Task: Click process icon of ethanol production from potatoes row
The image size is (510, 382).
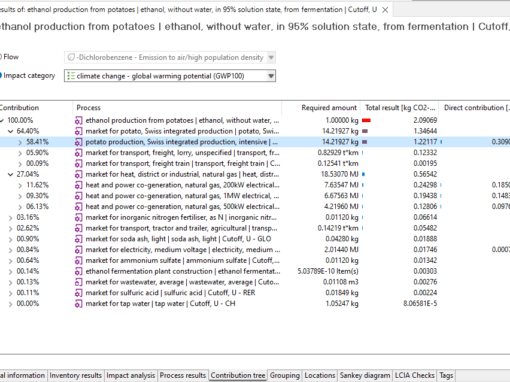Action: [78, 121]
